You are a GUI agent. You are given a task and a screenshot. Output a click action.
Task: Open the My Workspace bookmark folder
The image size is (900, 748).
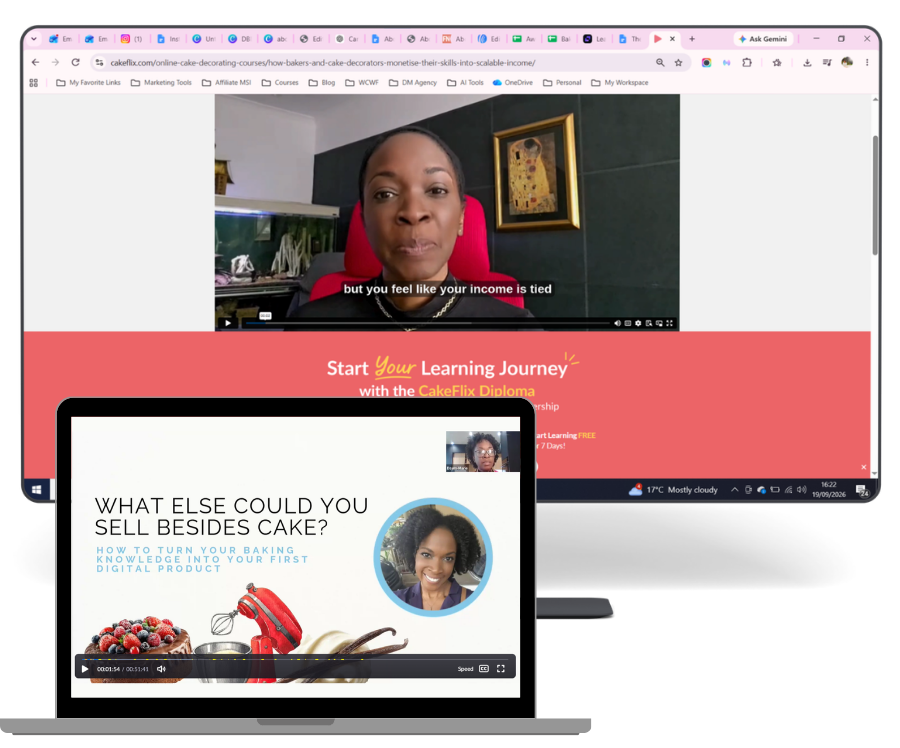(x=620, y=83)
